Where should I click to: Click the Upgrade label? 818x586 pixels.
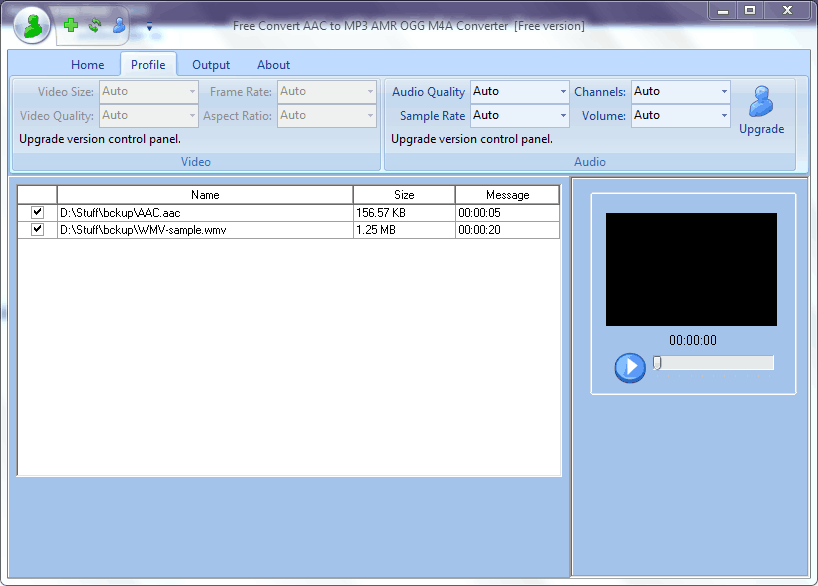click(x=761, y=129)
